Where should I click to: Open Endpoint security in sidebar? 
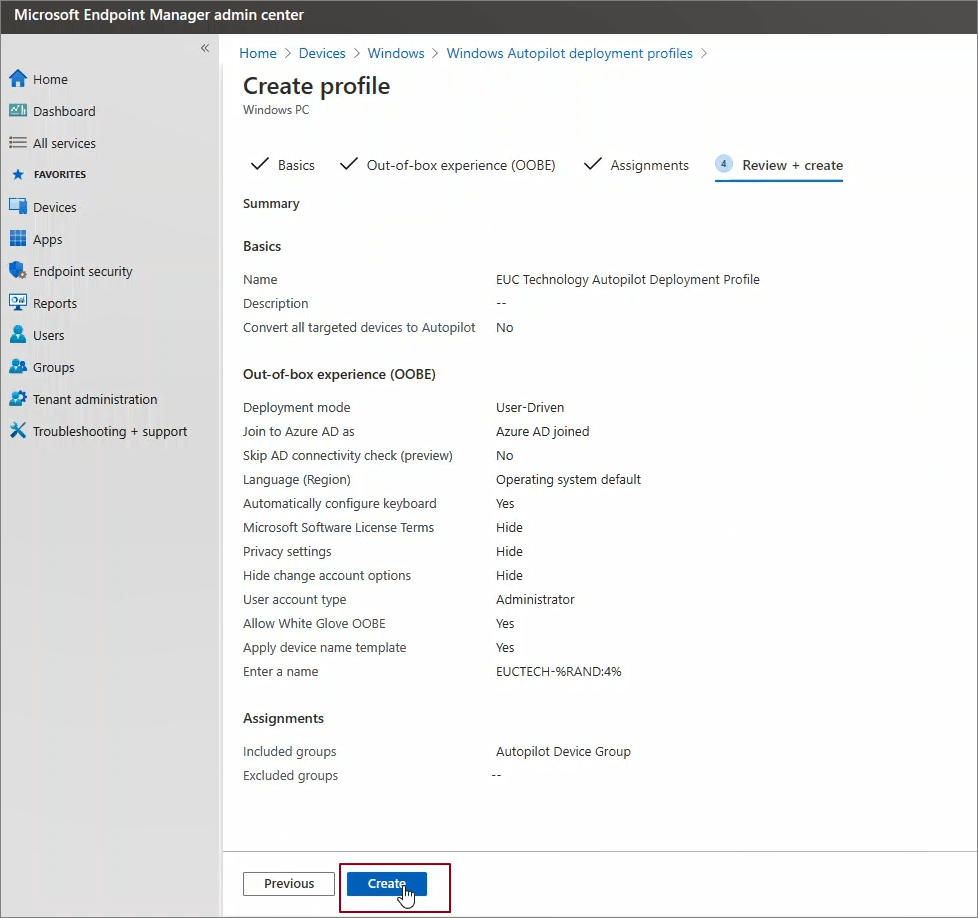tap(83, 271)
